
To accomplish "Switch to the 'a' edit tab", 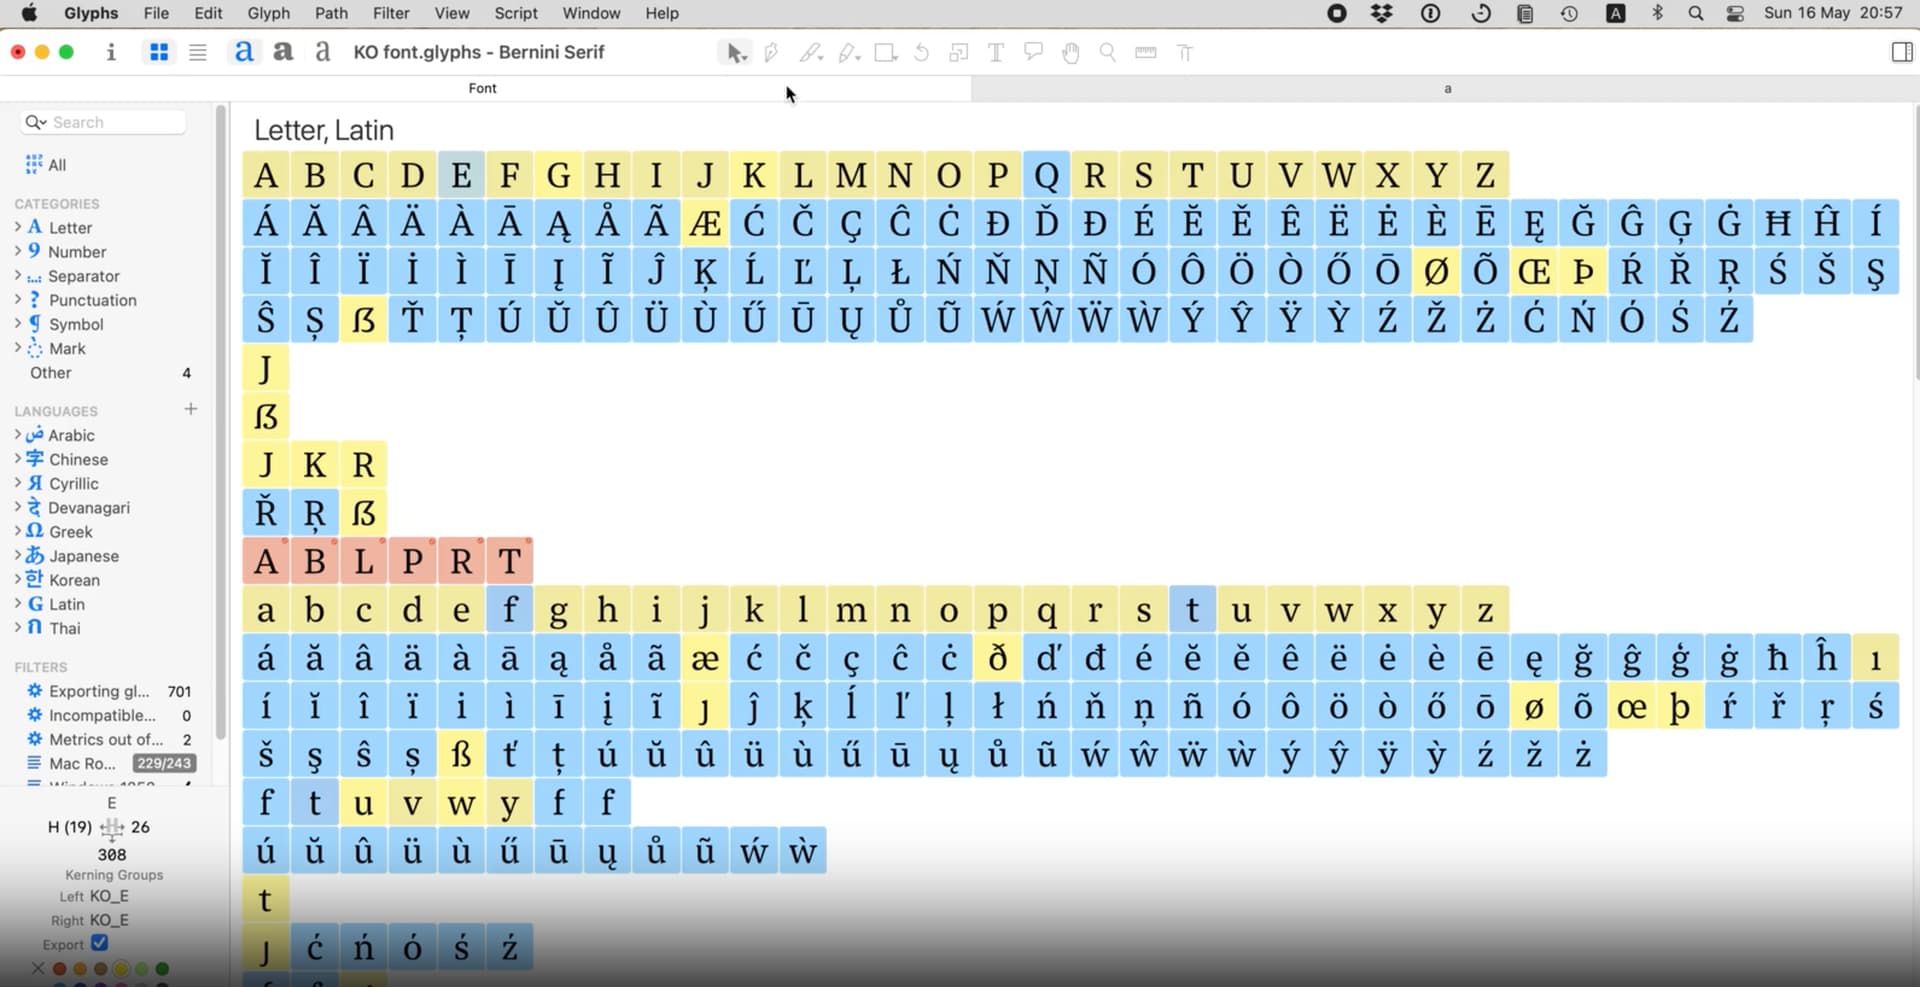I will pos(1446,89).
